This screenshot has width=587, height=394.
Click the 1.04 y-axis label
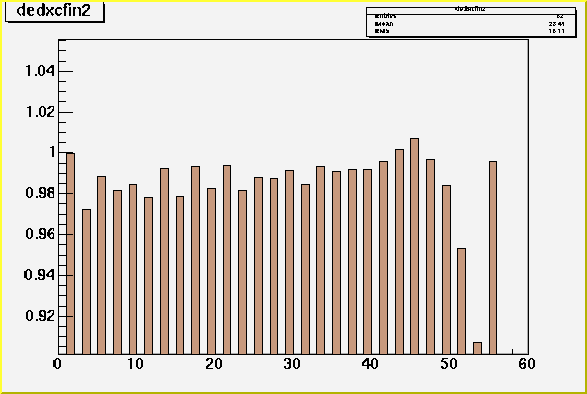(40, 71)
